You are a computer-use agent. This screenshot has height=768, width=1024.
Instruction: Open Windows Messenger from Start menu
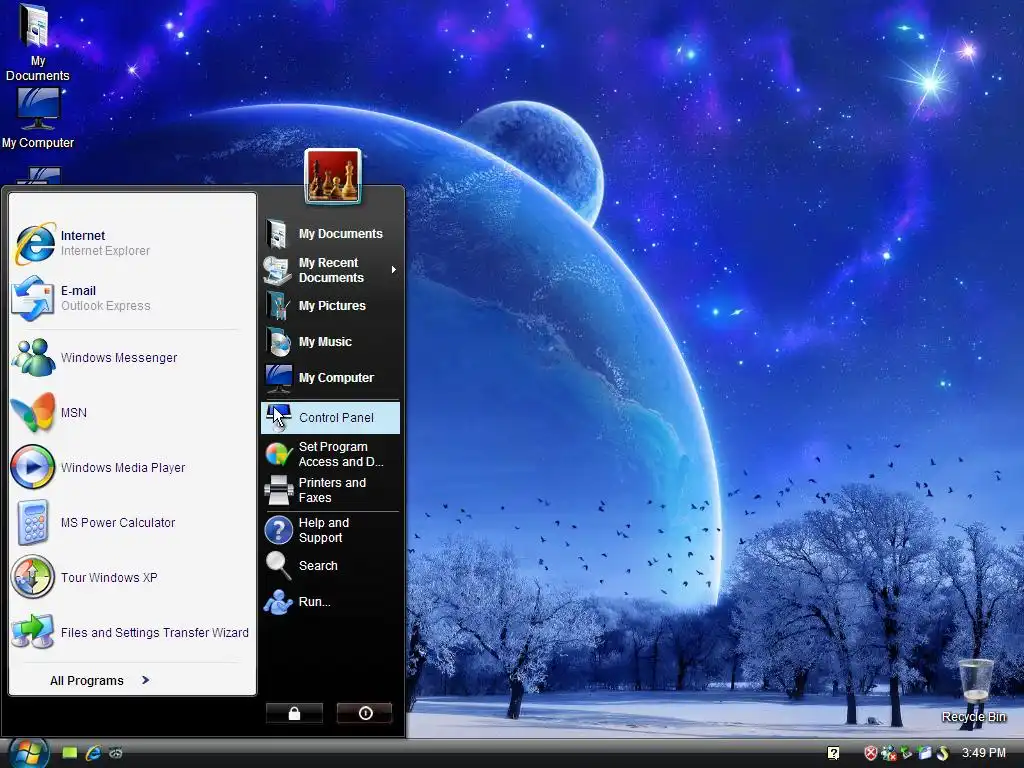coord(133,357)
